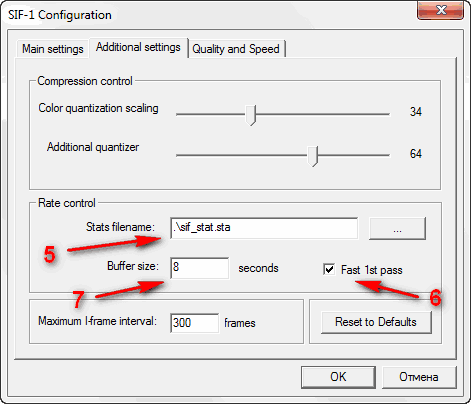Image resolution: width=471 pixels, height=404 pixels.
Task: Confirm the dialog with OK
Action: click(x=338, y=377)
